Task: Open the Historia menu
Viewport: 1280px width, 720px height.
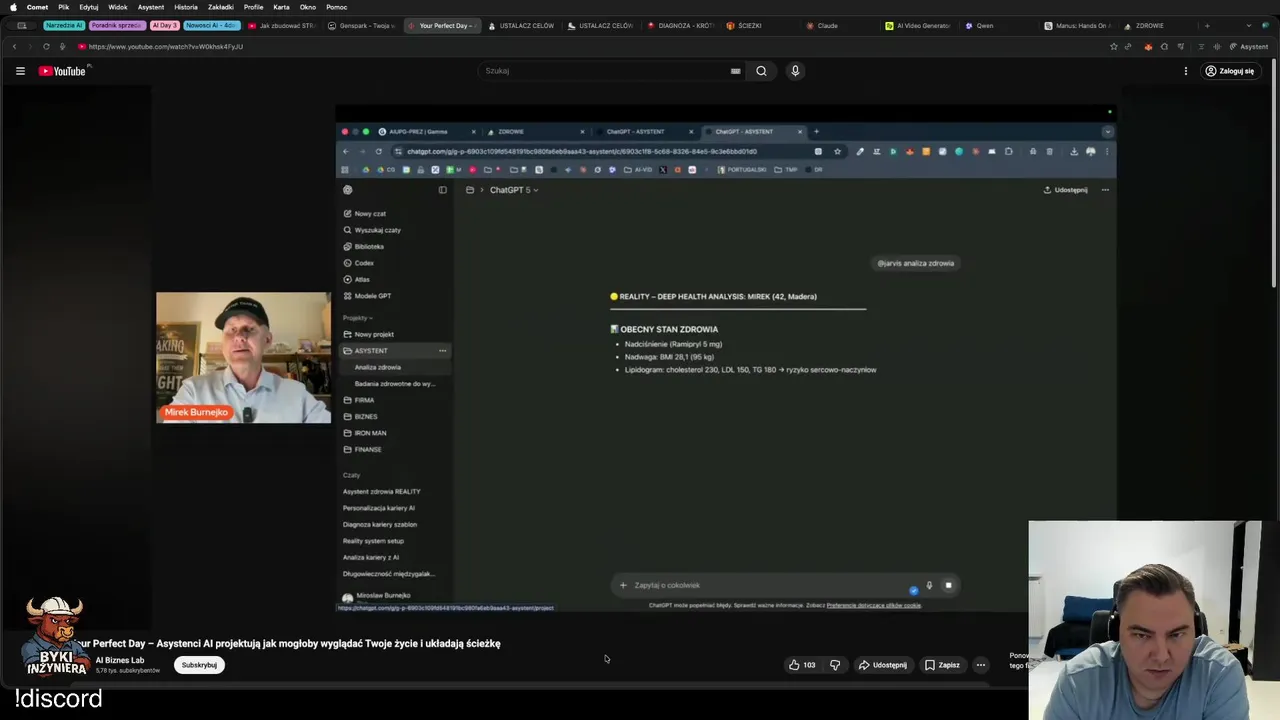Action: [186, 7]
